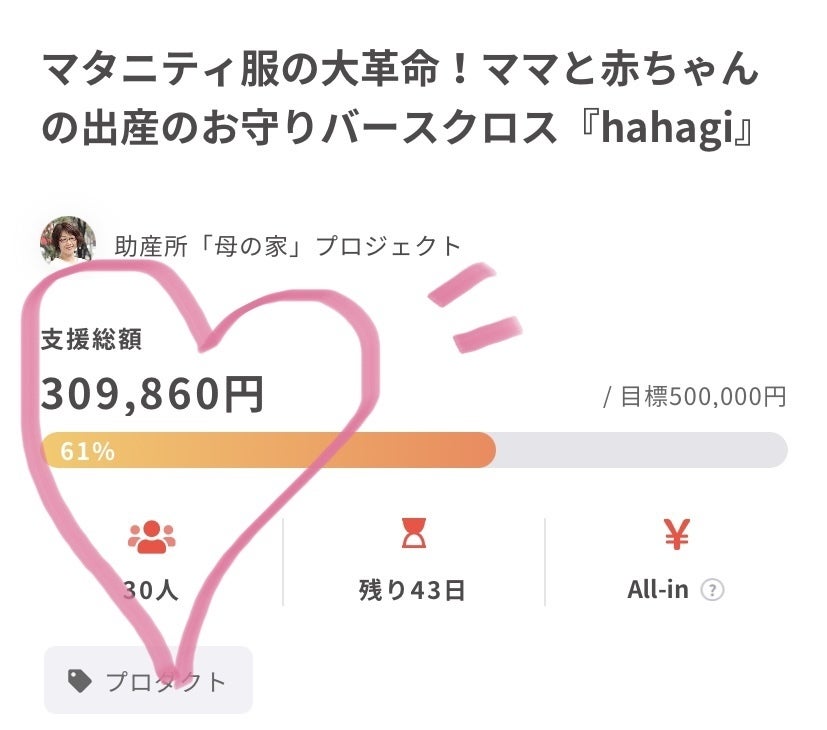
Task: Click the 残り43日 days remaining text
Action: pos(412,590)
